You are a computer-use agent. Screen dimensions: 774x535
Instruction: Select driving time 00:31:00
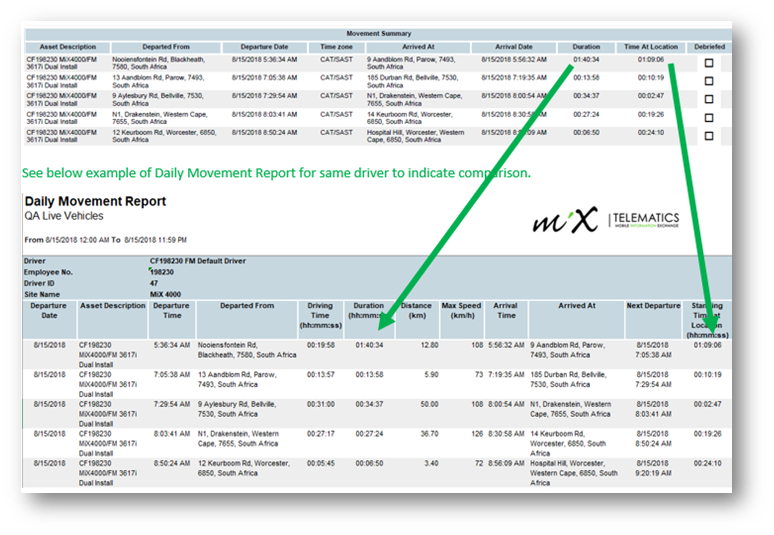(321, 404)
